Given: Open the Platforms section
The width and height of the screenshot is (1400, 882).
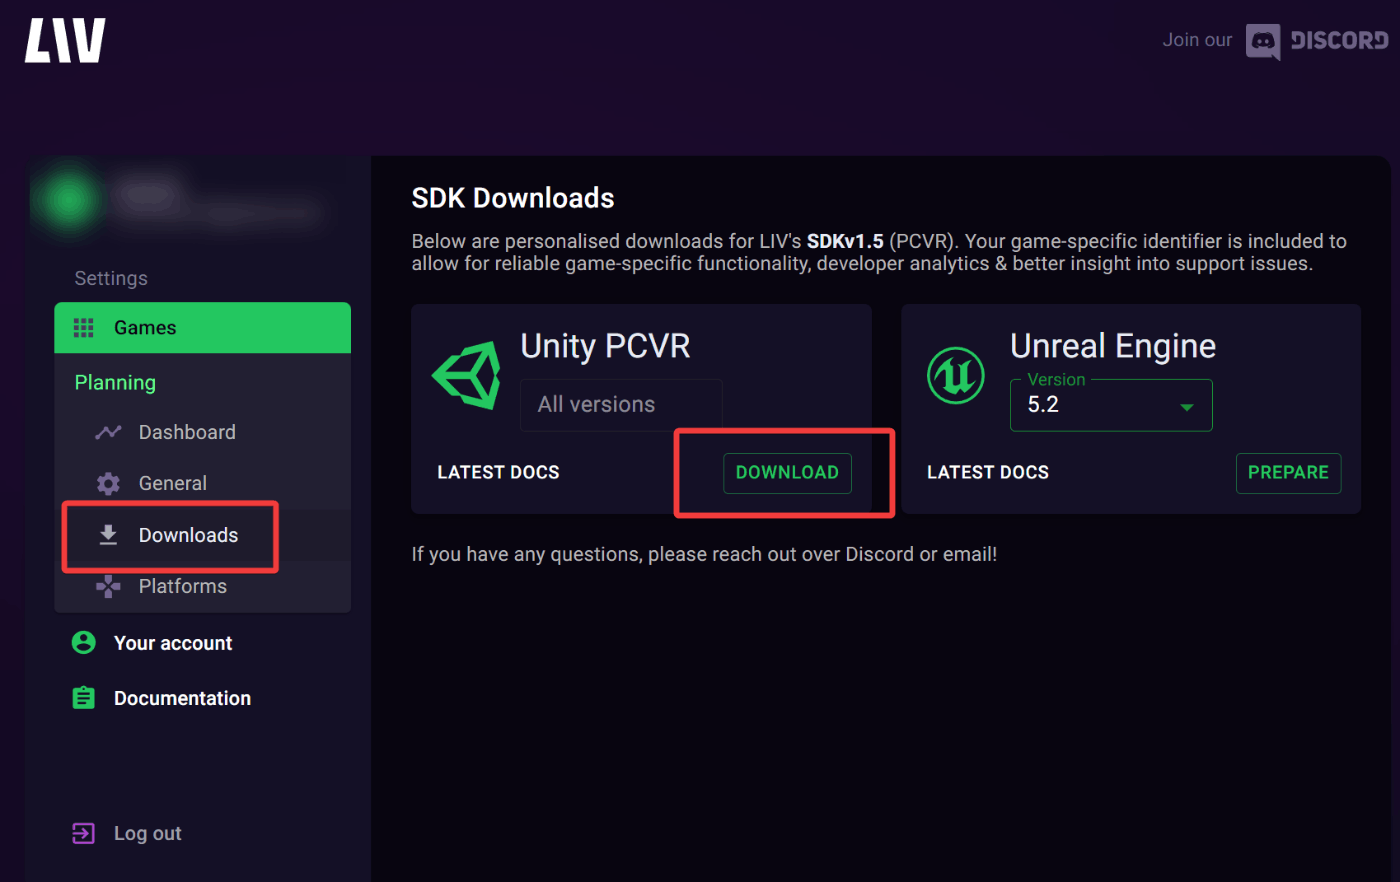Looking at the screenshot, I should (202, 586).
